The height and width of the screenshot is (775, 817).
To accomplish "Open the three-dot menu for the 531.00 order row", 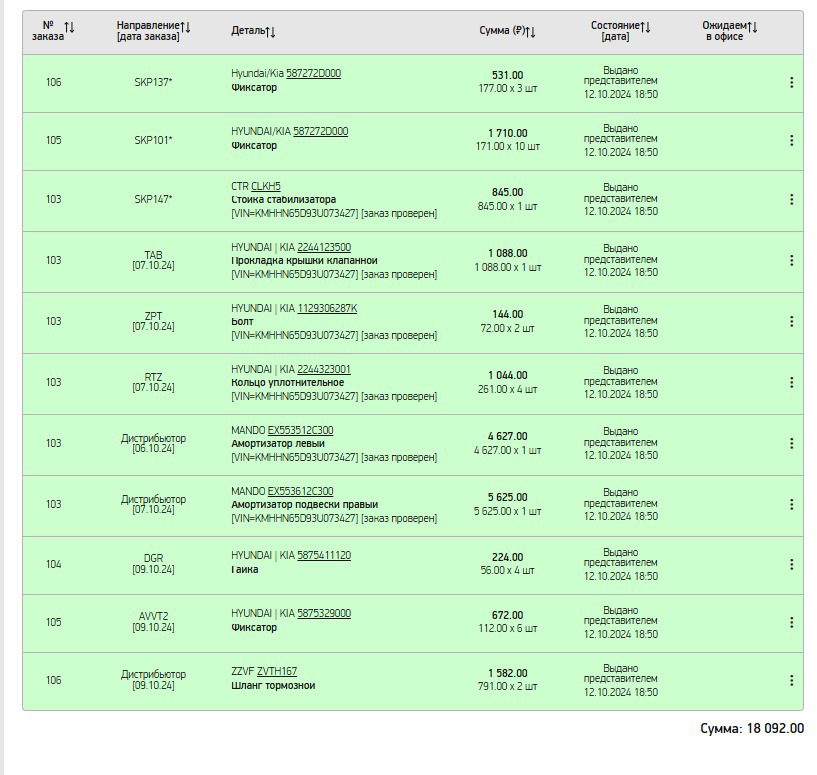I will pos(791,82).
